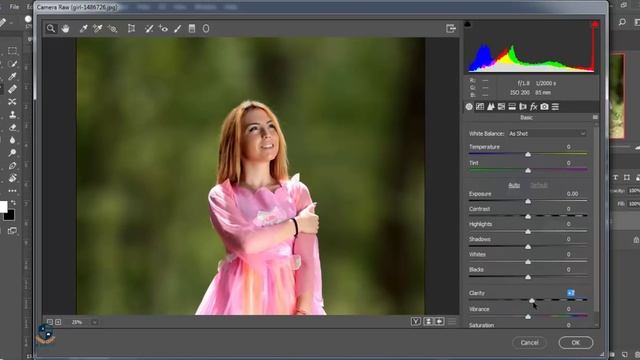
Task: Switch to the Effects fx tab
Action: (533, 107)
